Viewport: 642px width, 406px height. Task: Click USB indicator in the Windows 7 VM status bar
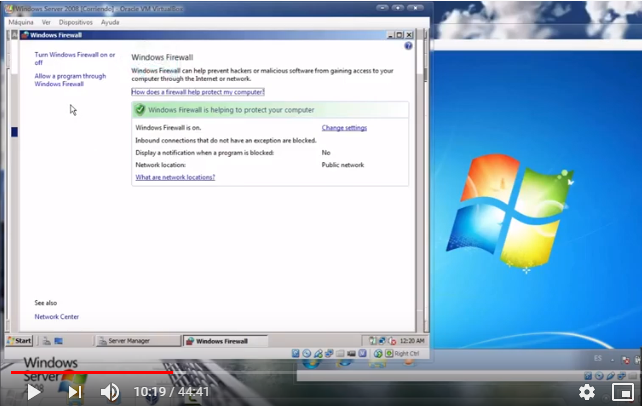[610, 376]
